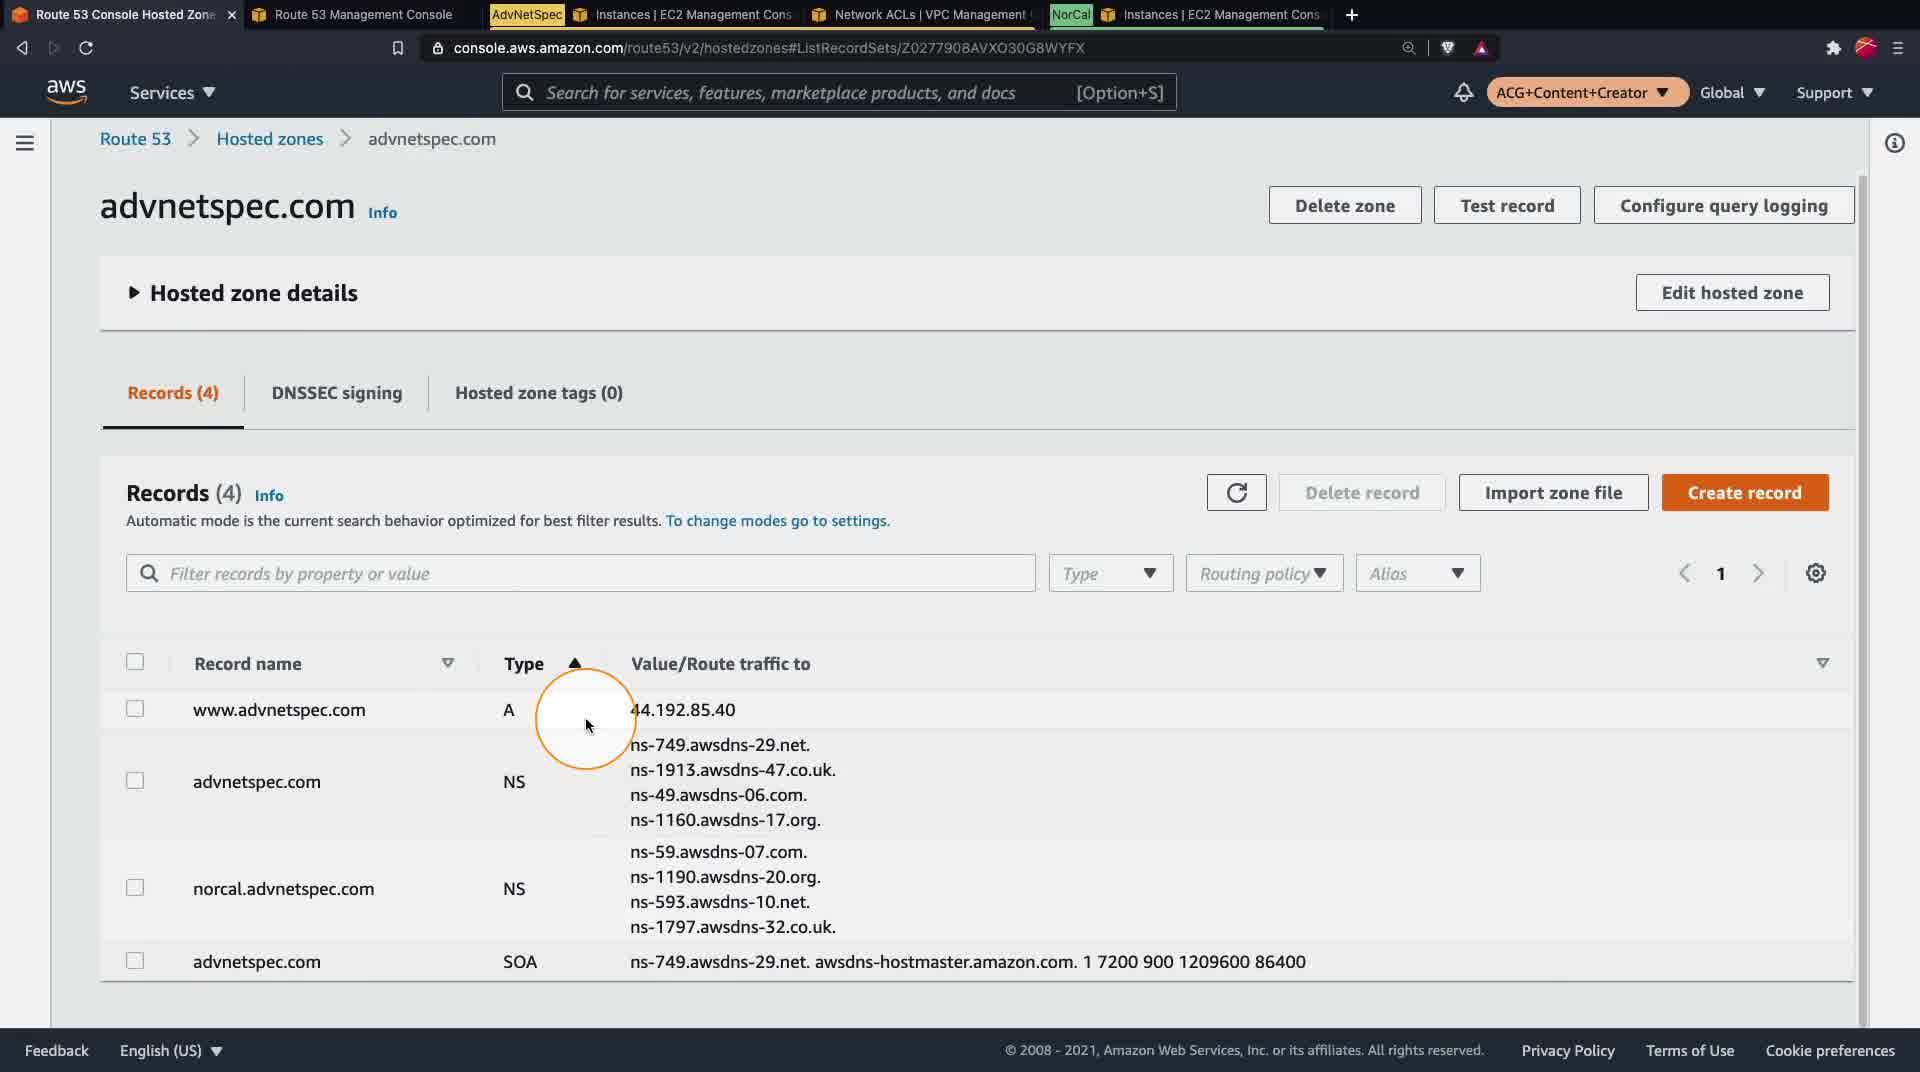Open the Services dropdown menu
This screenshot has width=1920, height=1072.
[x=172, y=93]
